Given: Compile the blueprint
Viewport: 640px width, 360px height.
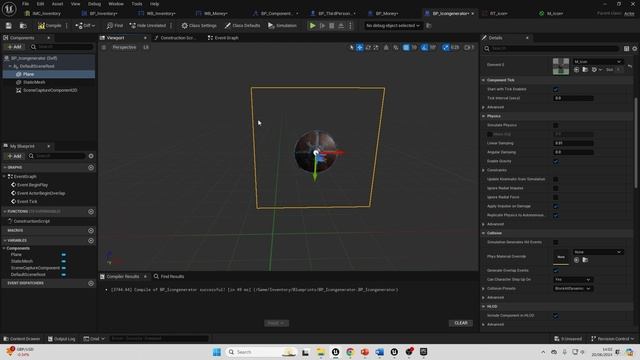Looking at the screenshot, I should tap(50, 26).
